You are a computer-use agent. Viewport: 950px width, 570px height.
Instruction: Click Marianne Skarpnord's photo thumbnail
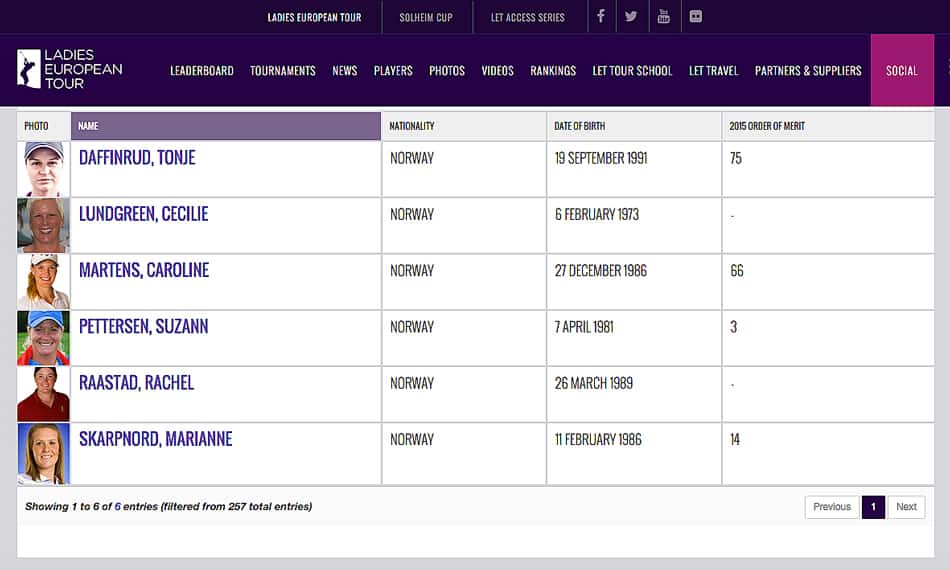point(44,454)
